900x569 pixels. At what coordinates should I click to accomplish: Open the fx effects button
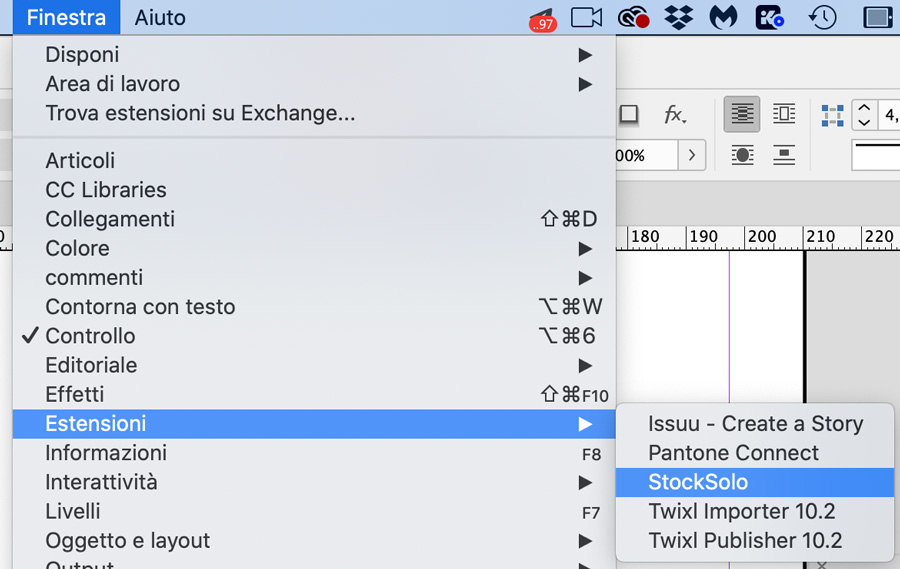pos(674,114)
